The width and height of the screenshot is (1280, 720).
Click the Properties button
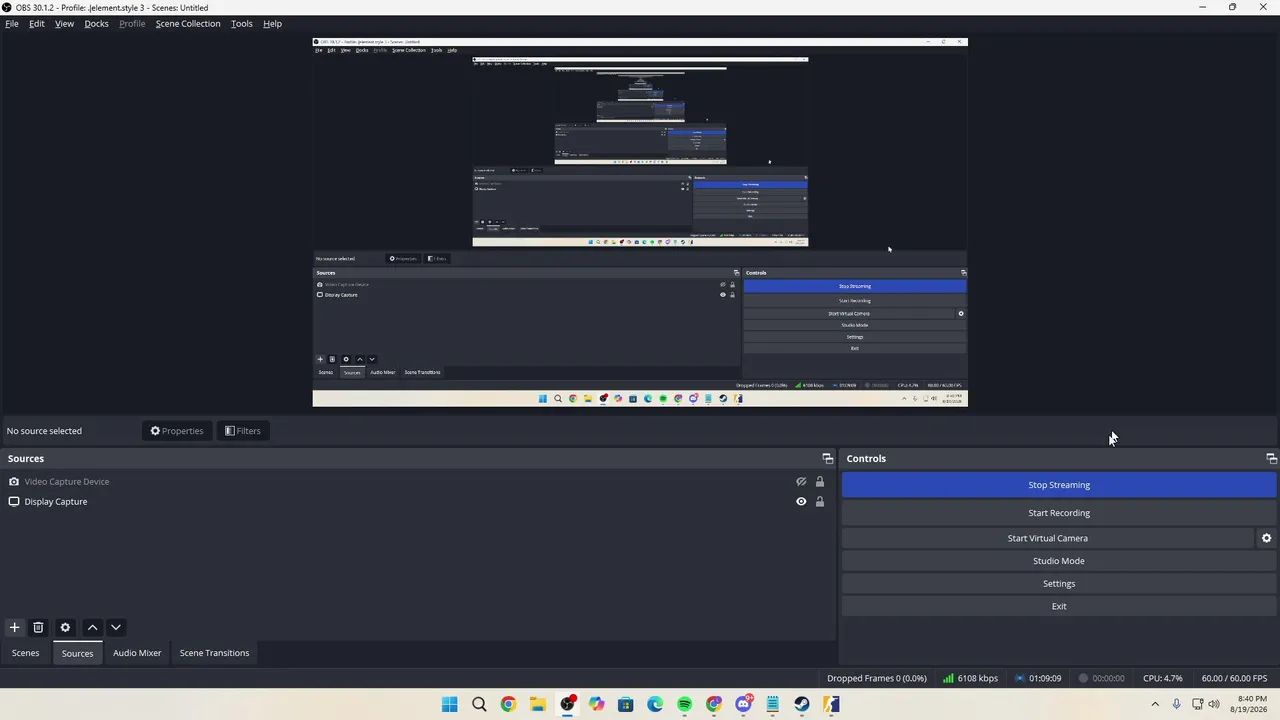(177, 431)
